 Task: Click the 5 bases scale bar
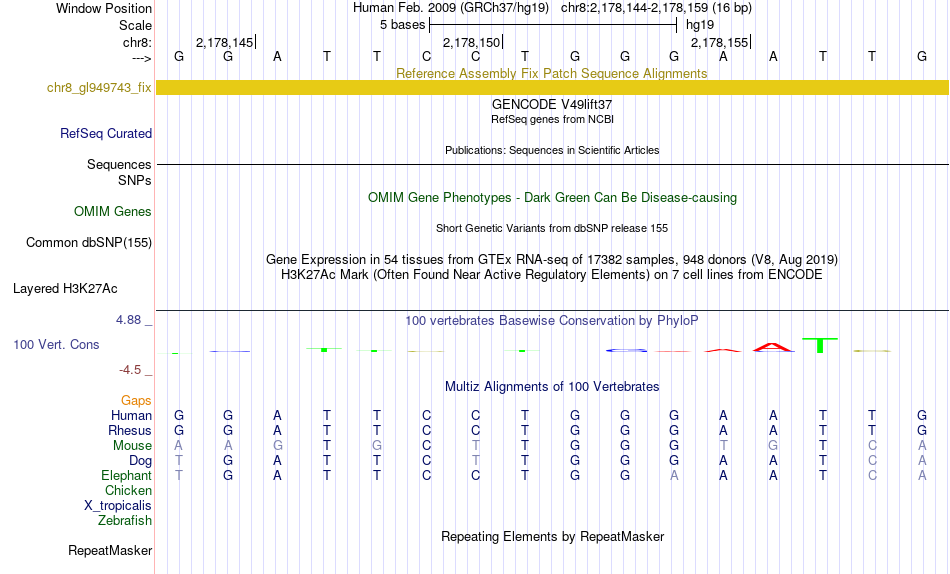coord(553,25)
